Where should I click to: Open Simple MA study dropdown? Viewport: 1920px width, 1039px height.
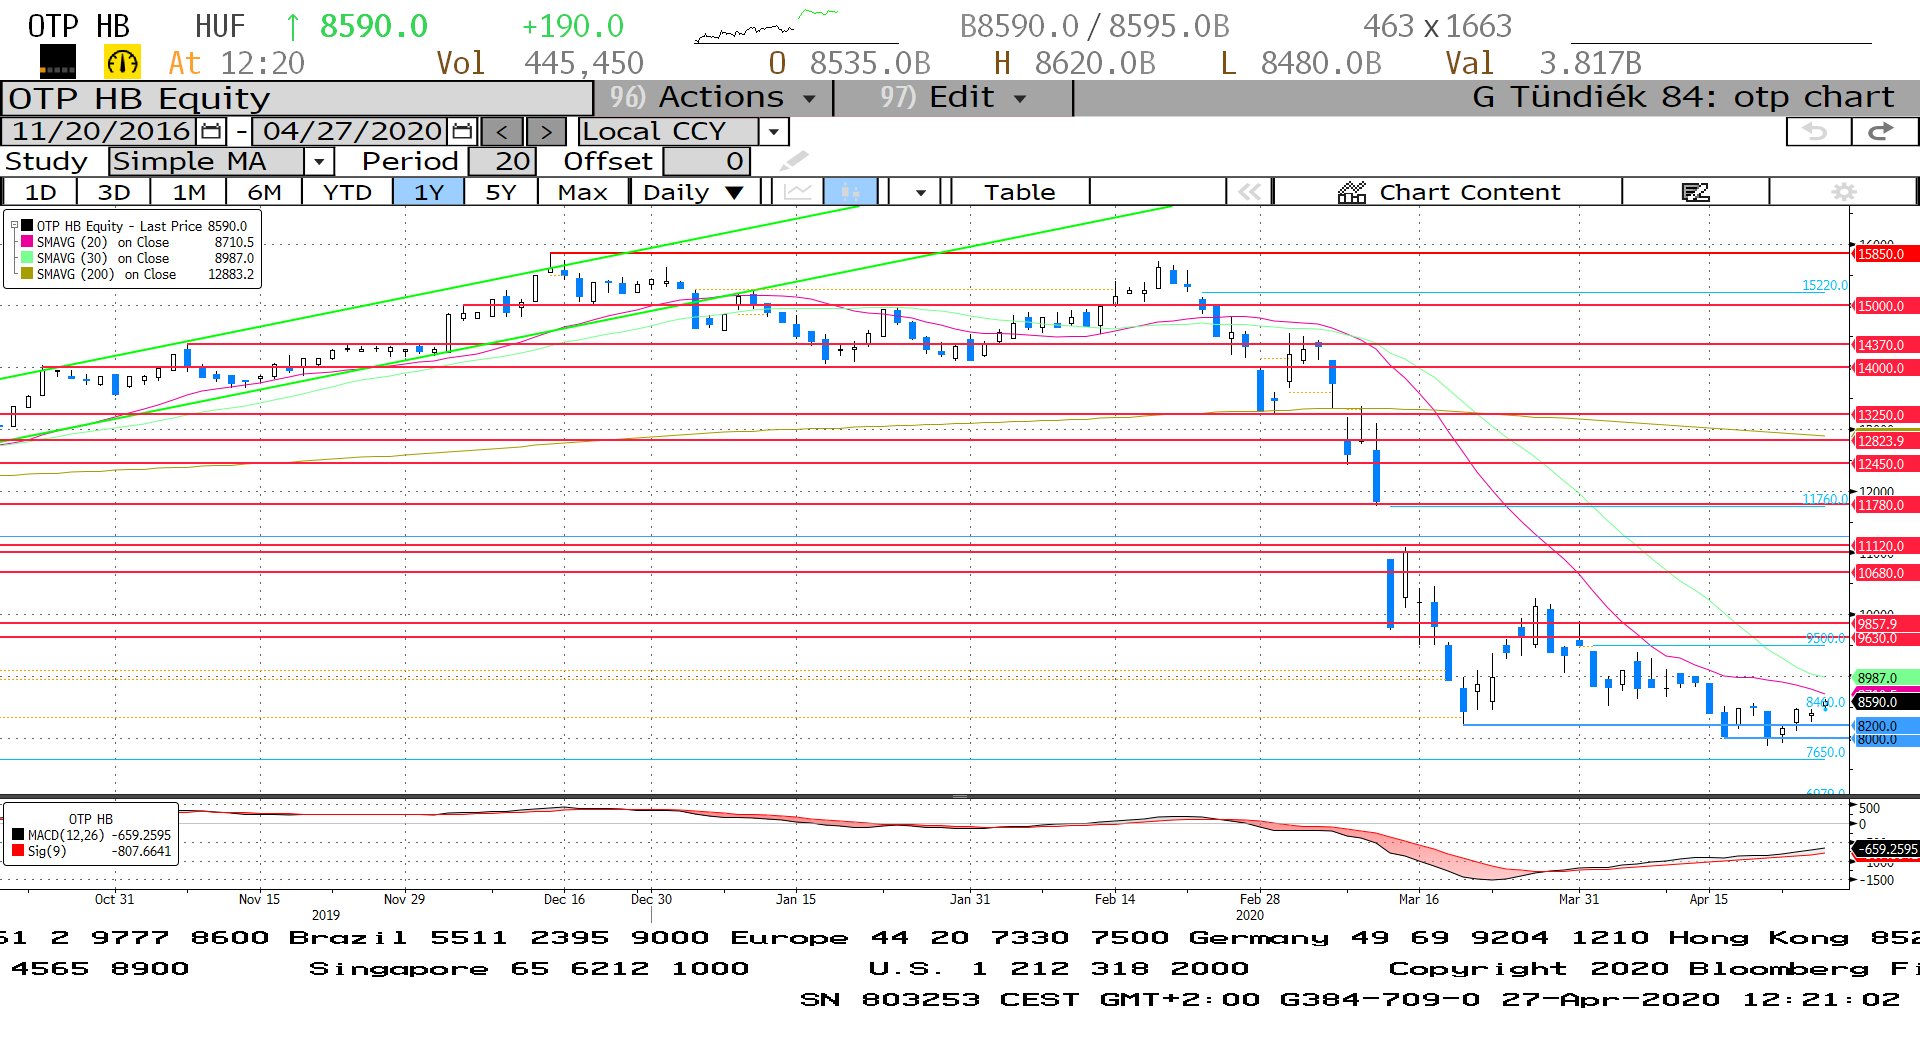pos(319,161)
